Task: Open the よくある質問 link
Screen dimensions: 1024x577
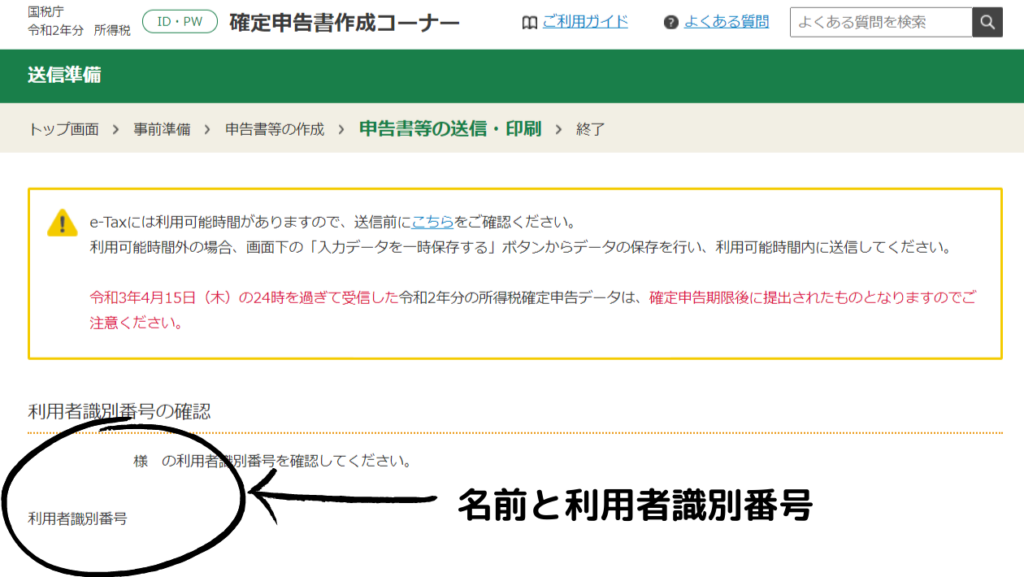Action: coord(726,22)
